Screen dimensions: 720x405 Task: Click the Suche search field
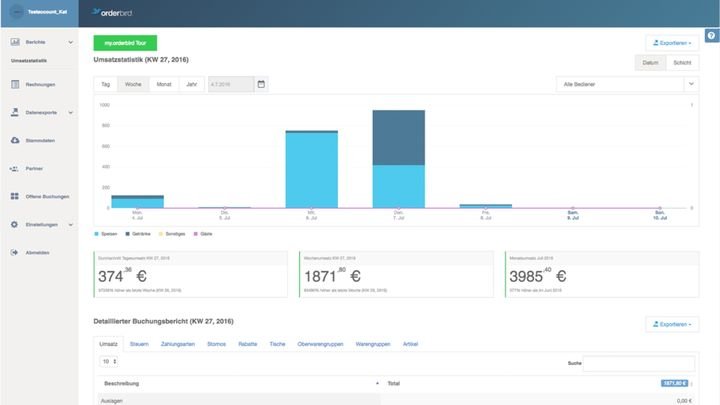(x=641, y=364)
